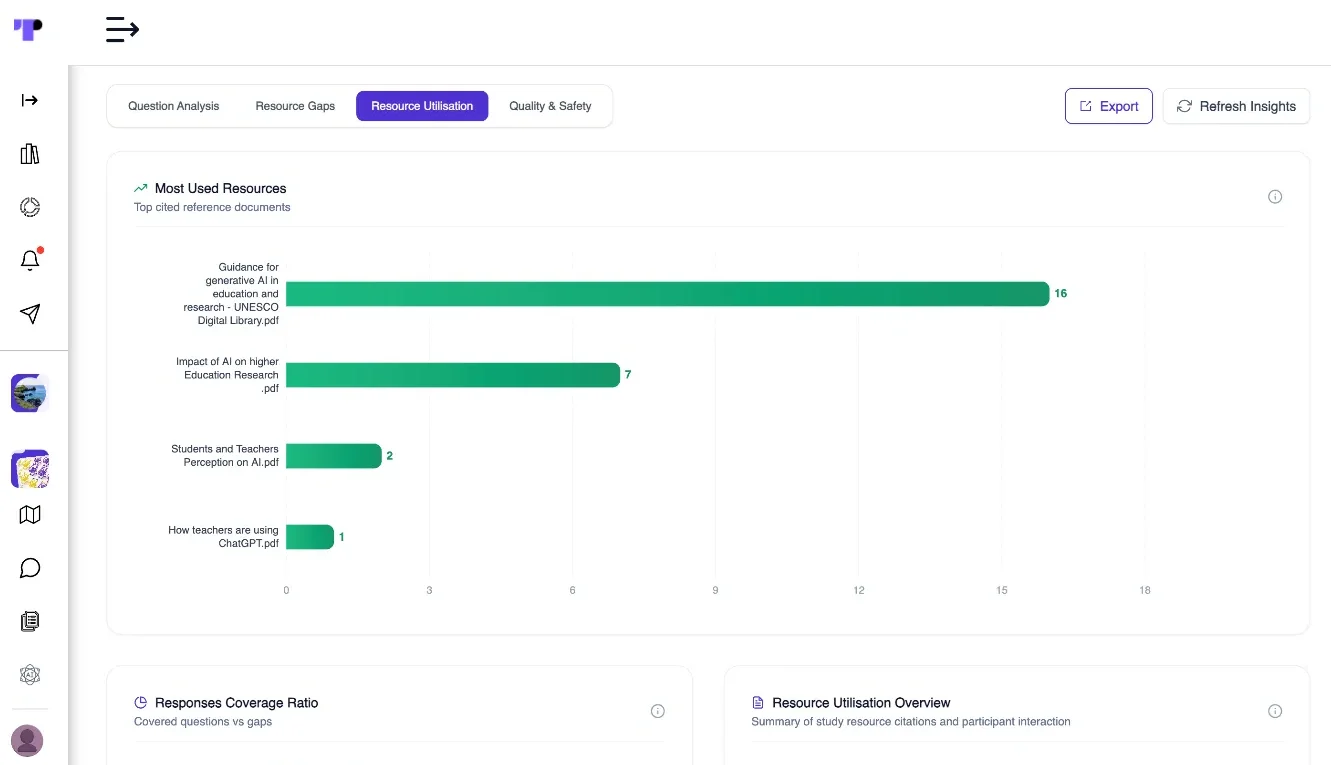Screen dimensions: 1331x765
Task: Open the map icon in sidebar
Action: (x=30, y=514)
